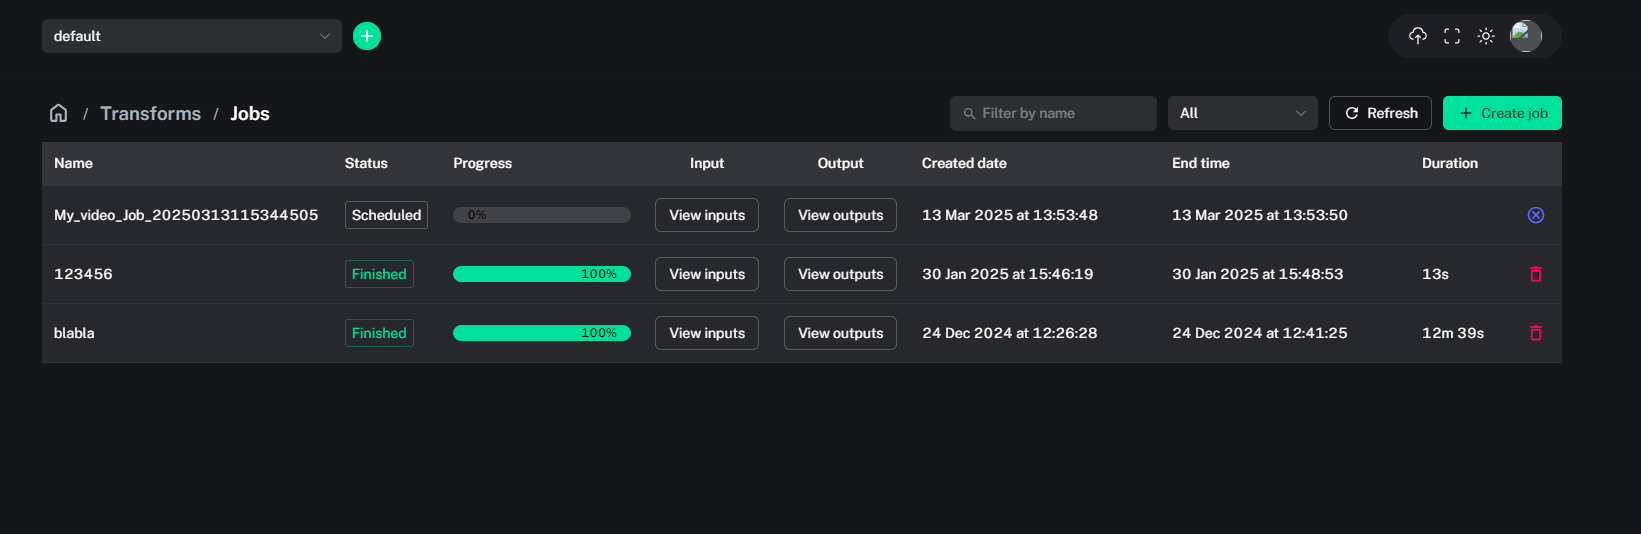The height and width of the screenshot is (534, 1641).
Task: Focus the Filter by name field
Action: (1060, 113)
